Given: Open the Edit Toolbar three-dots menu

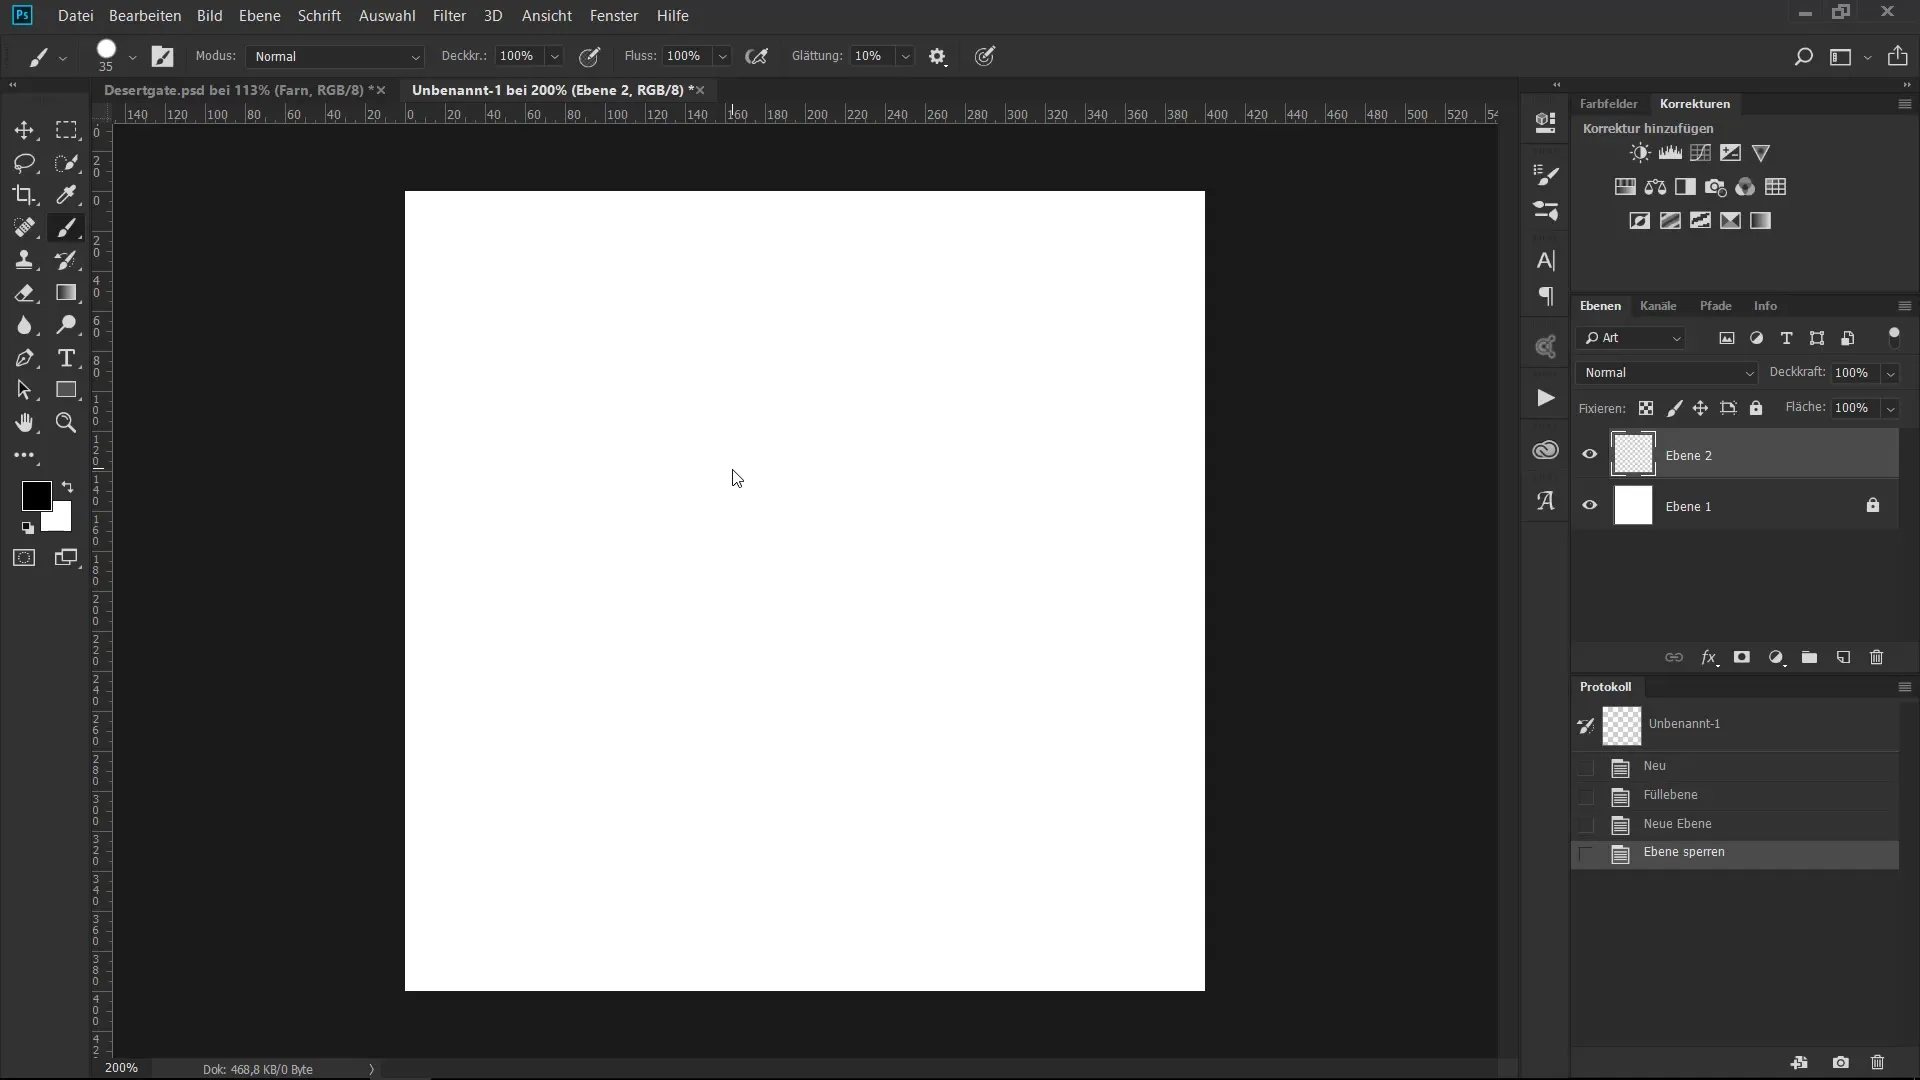Looking at the screenshot, I should [24, 456].
